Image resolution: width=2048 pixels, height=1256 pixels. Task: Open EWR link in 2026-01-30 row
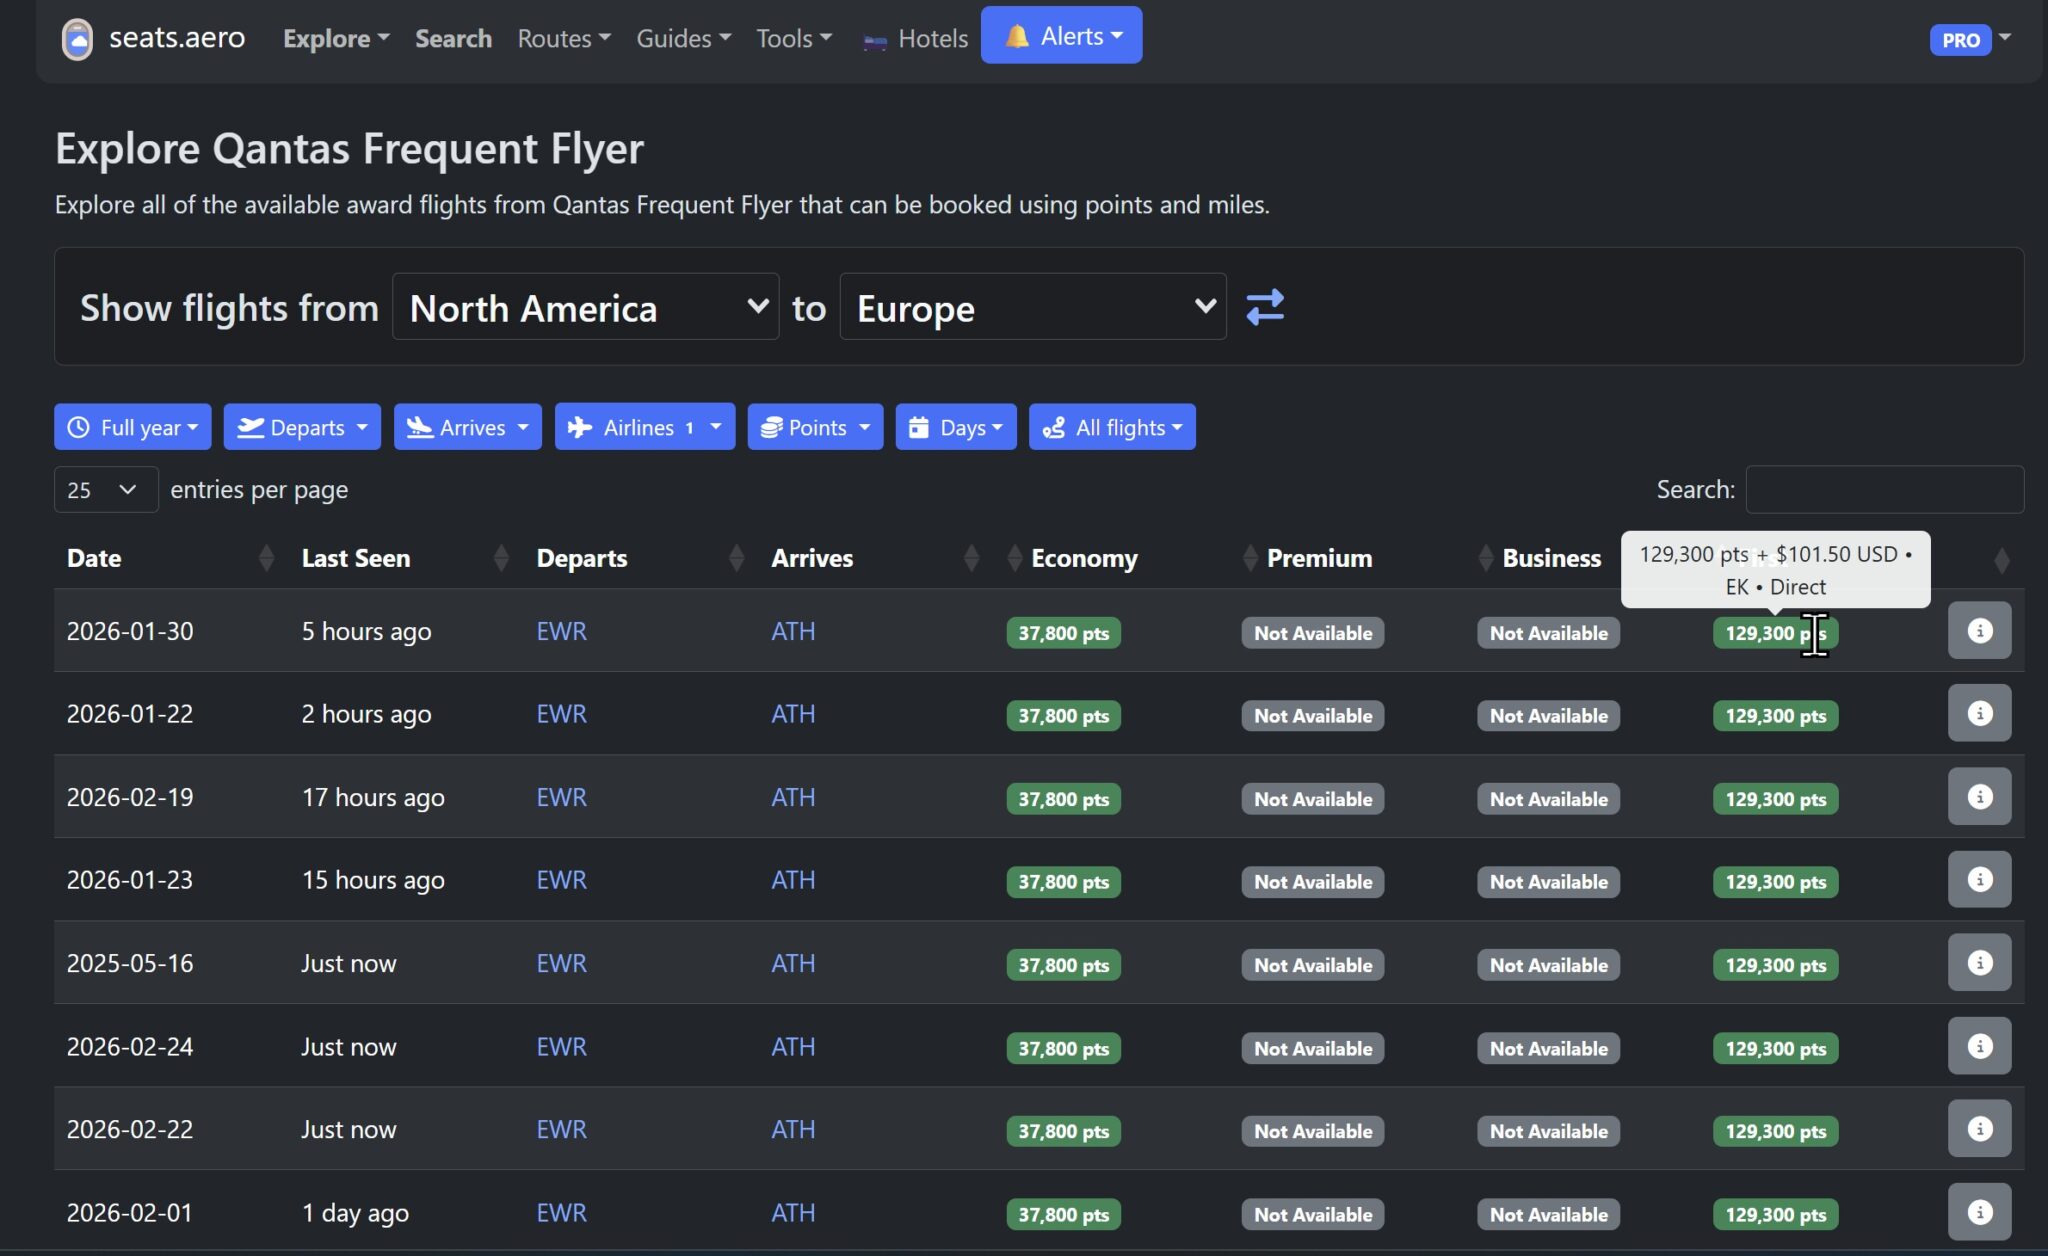click(561, 631)
